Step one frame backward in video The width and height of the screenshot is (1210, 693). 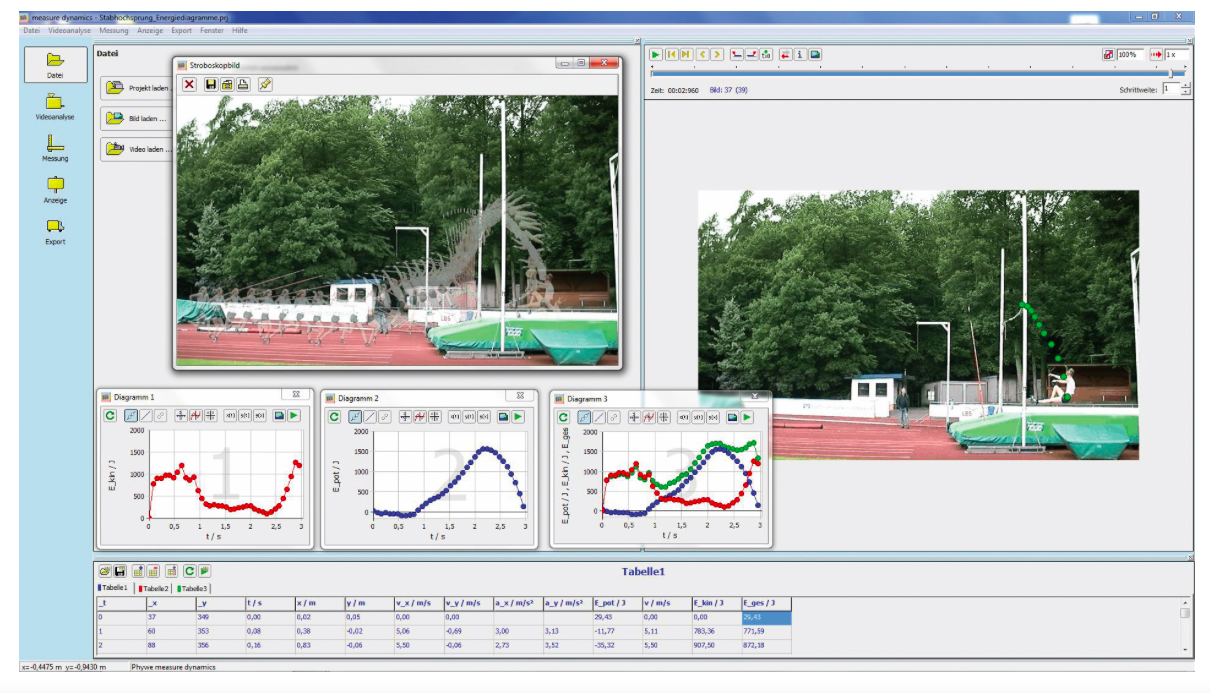703,55
